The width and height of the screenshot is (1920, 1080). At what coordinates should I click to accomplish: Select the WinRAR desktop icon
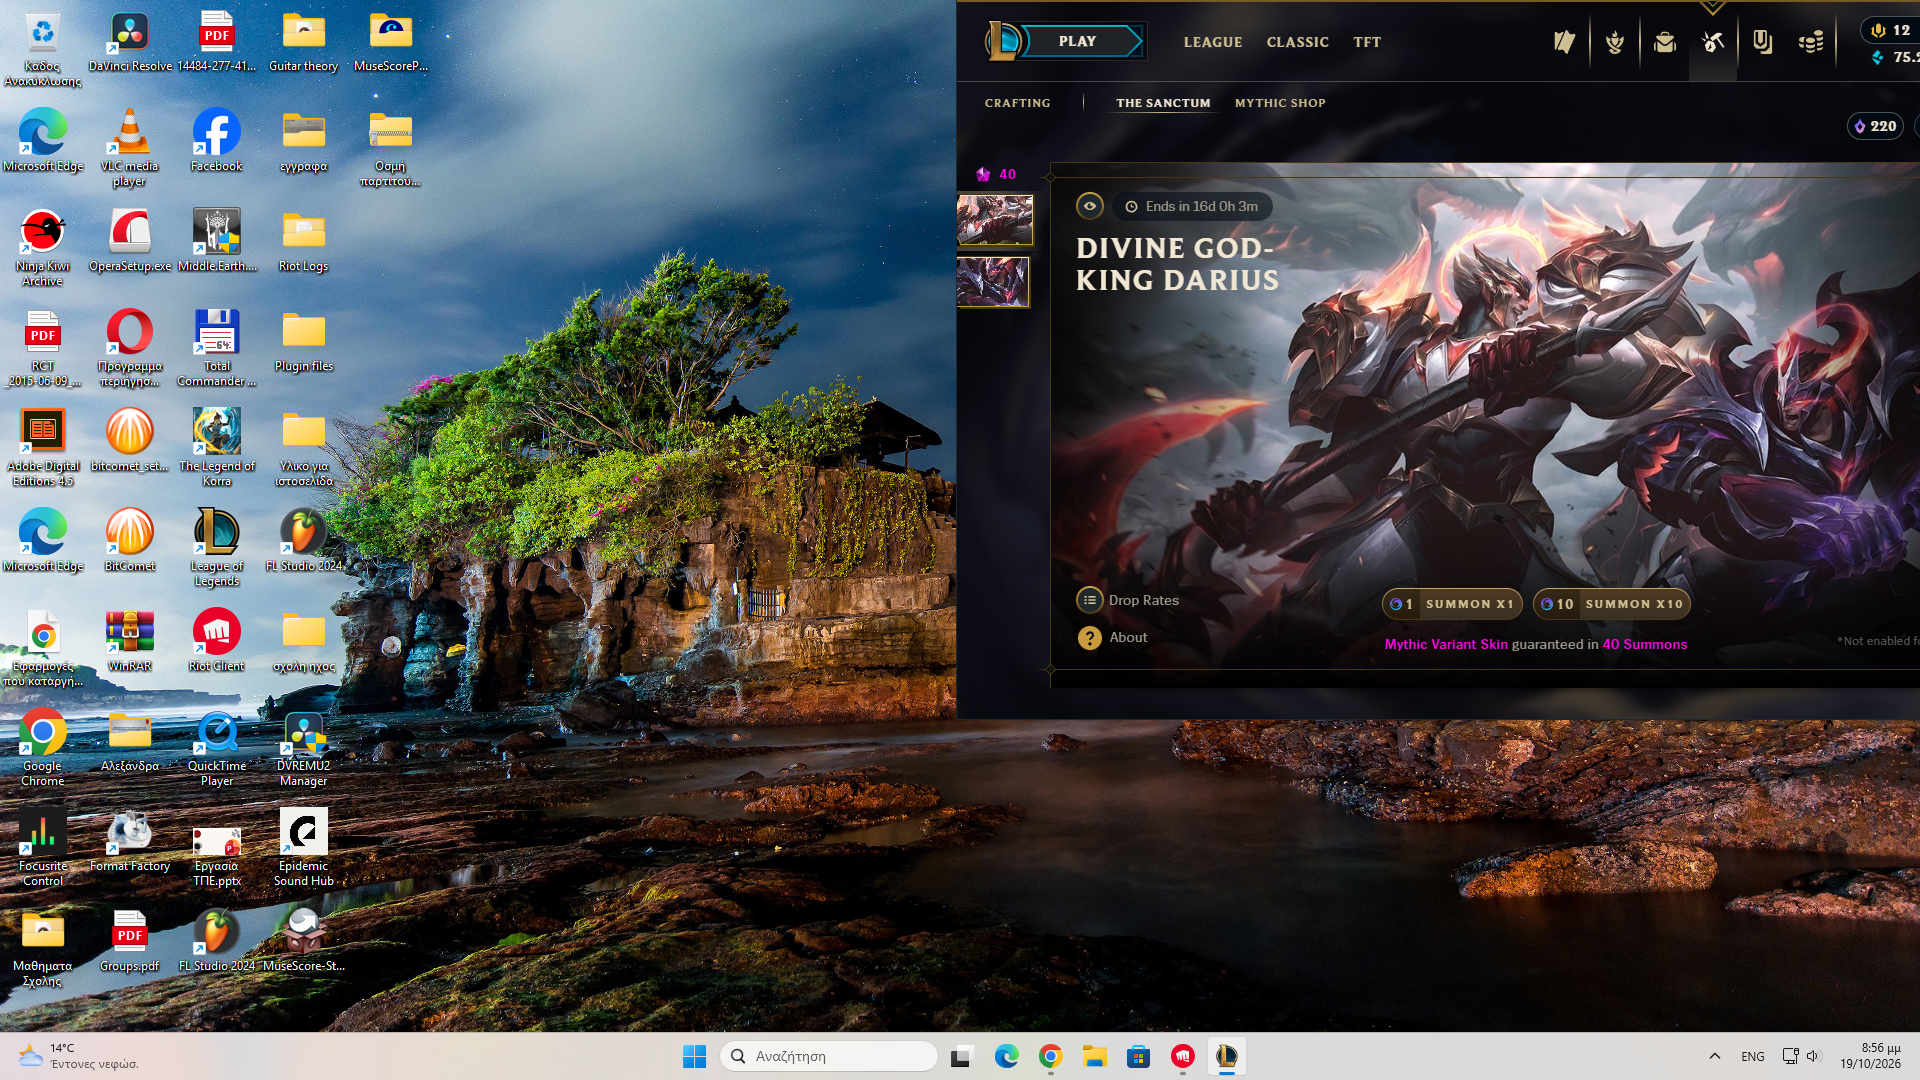click(130, 640)
